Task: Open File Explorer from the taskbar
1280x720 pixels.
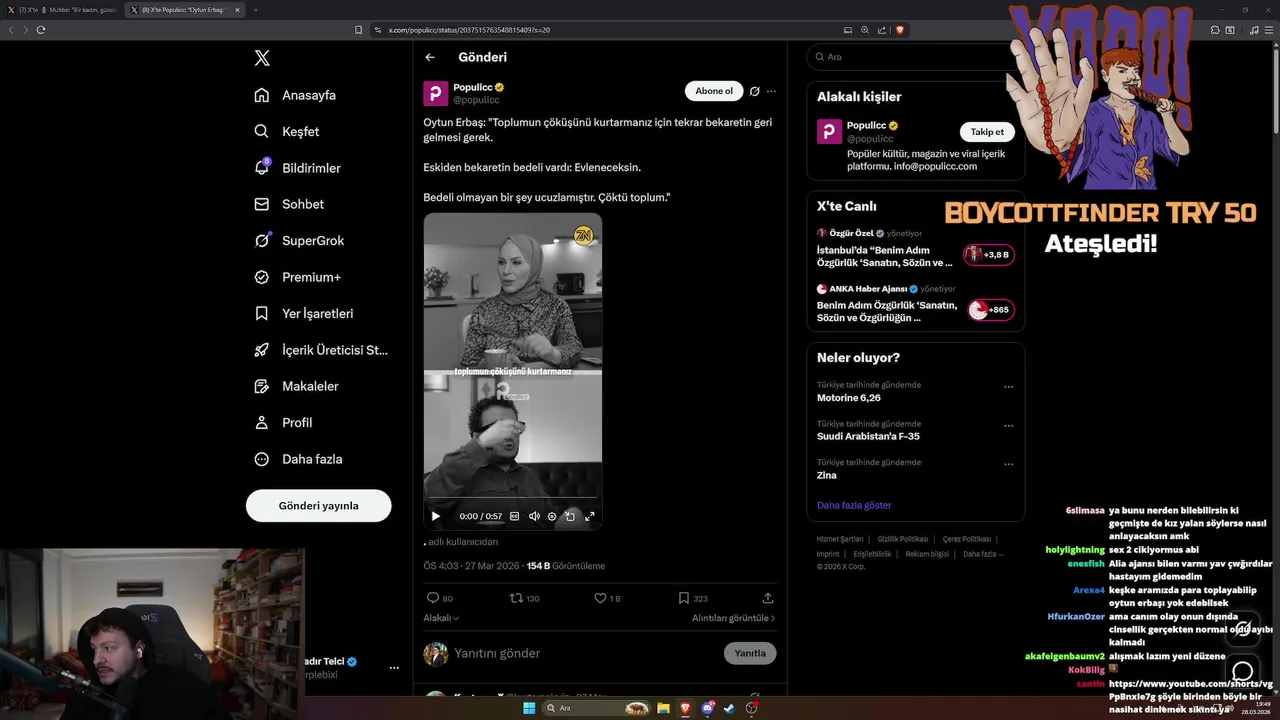Action: [663, 708]
